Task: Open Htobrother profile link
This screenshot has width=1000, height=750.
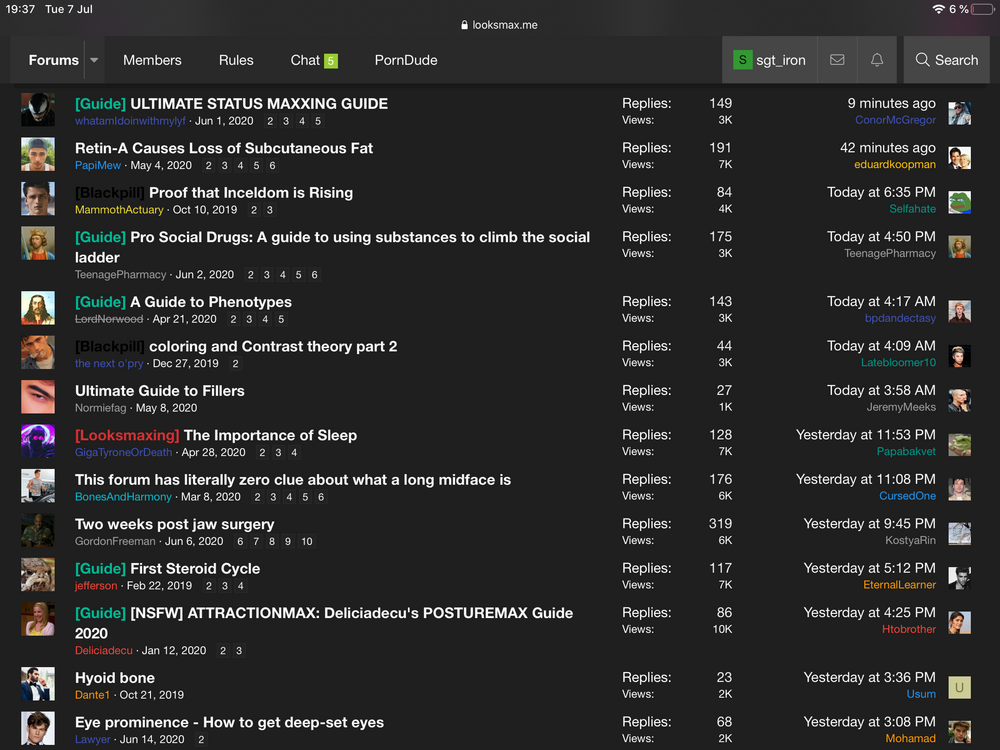Action: pos(909,629)
